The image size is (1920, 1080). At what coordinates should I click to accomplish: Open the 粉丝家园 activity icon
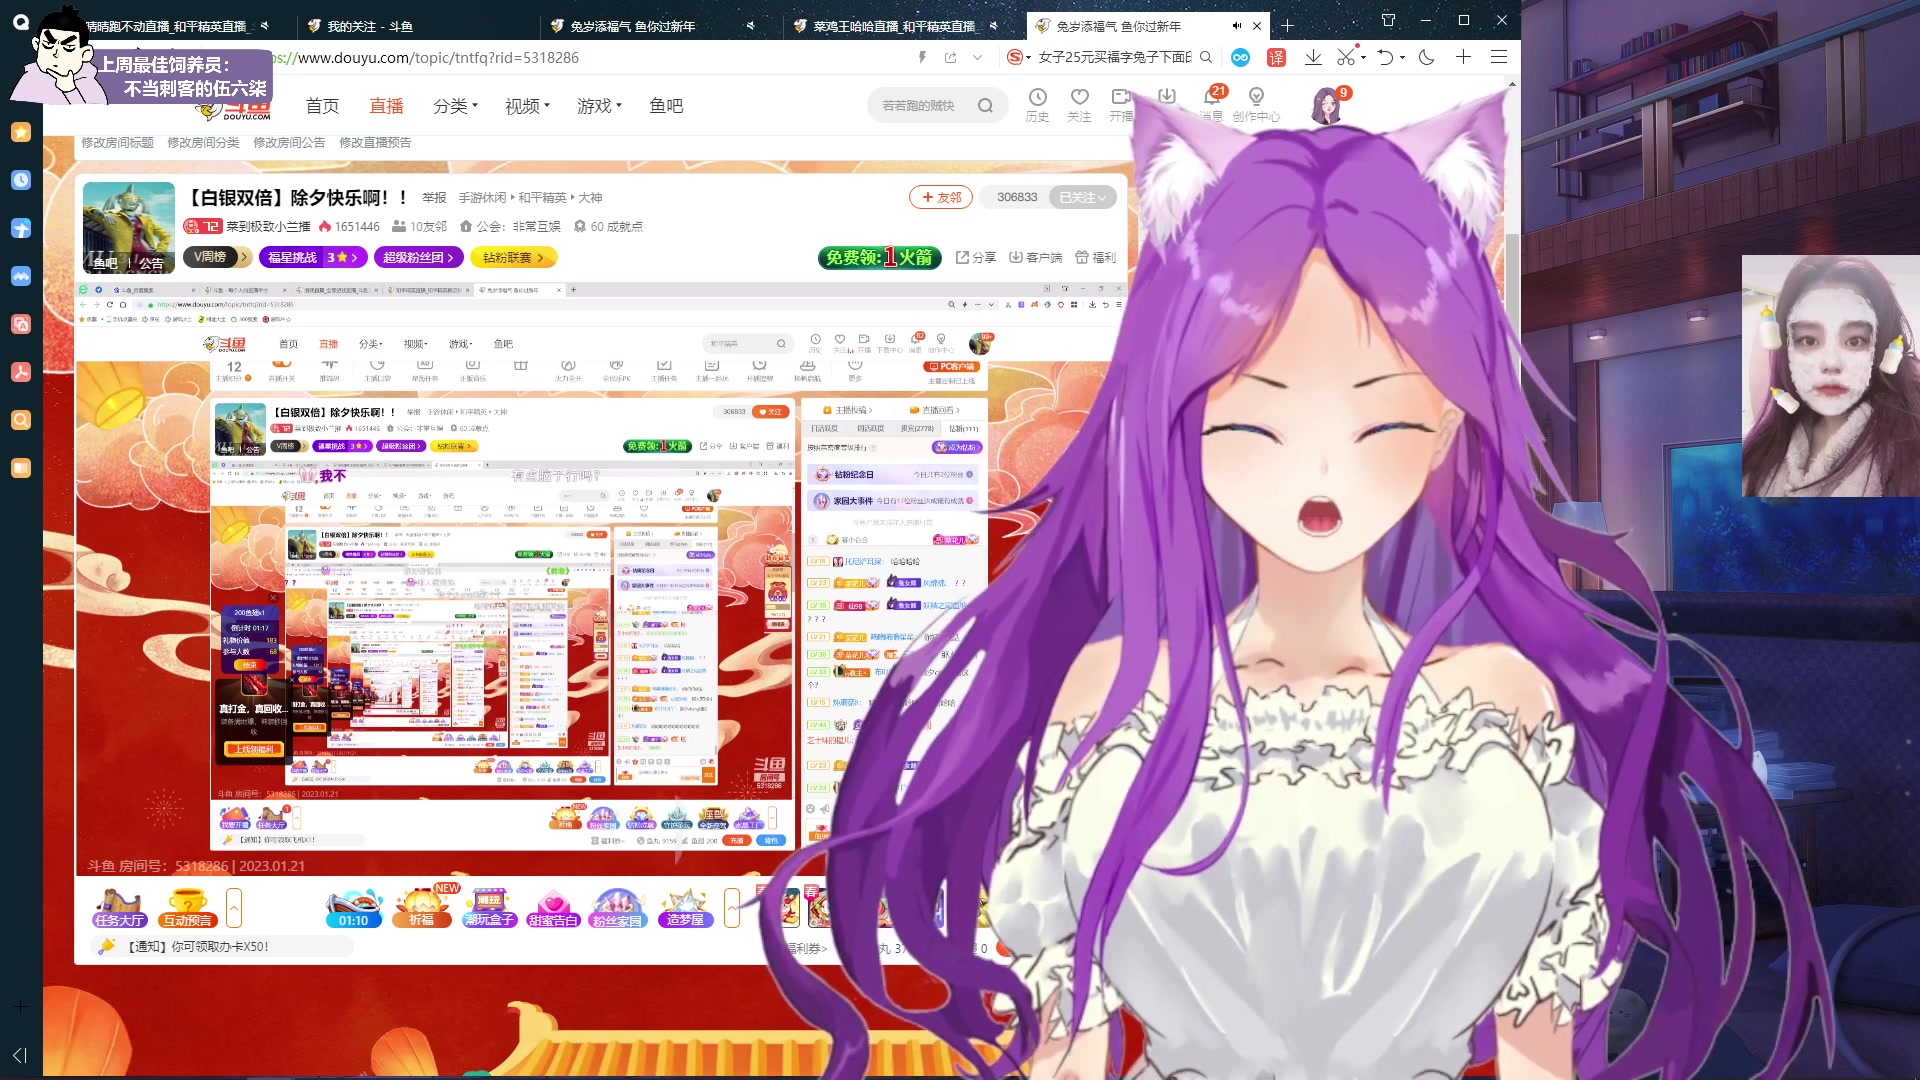tap(617, 908)
